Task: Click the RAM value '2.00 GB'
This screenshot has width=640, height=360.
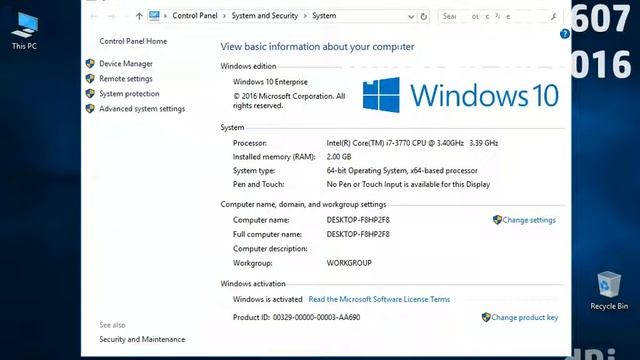Action: pos(339,157)
